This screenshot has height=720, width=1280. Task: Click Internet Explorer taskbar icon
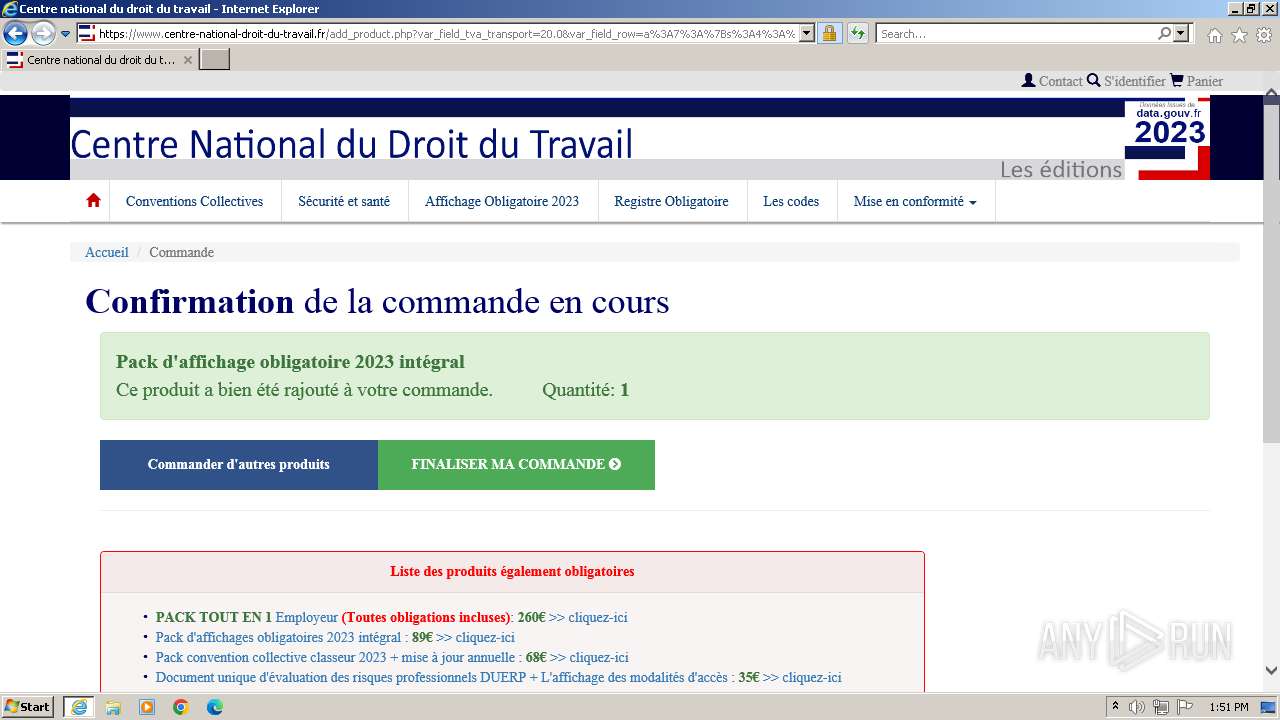(x=78, y=707)
